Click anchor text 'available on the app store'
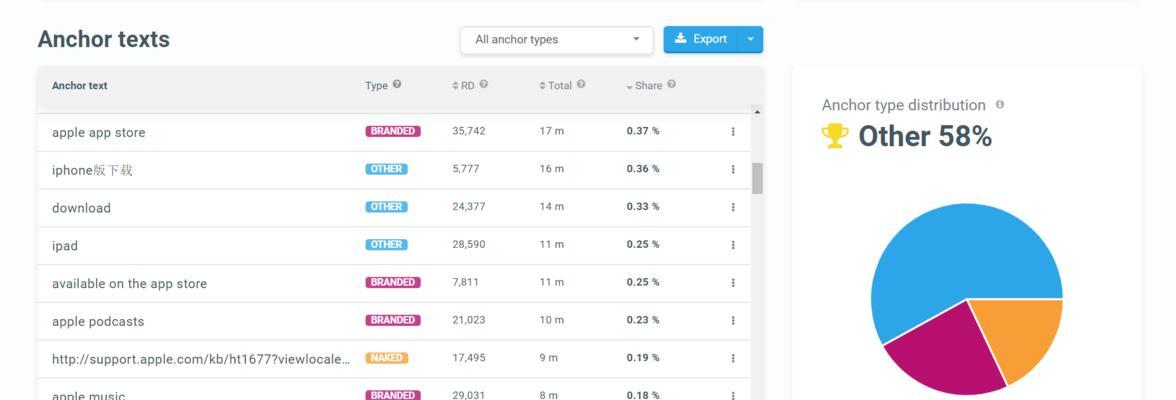 click(x=129, y=284)
